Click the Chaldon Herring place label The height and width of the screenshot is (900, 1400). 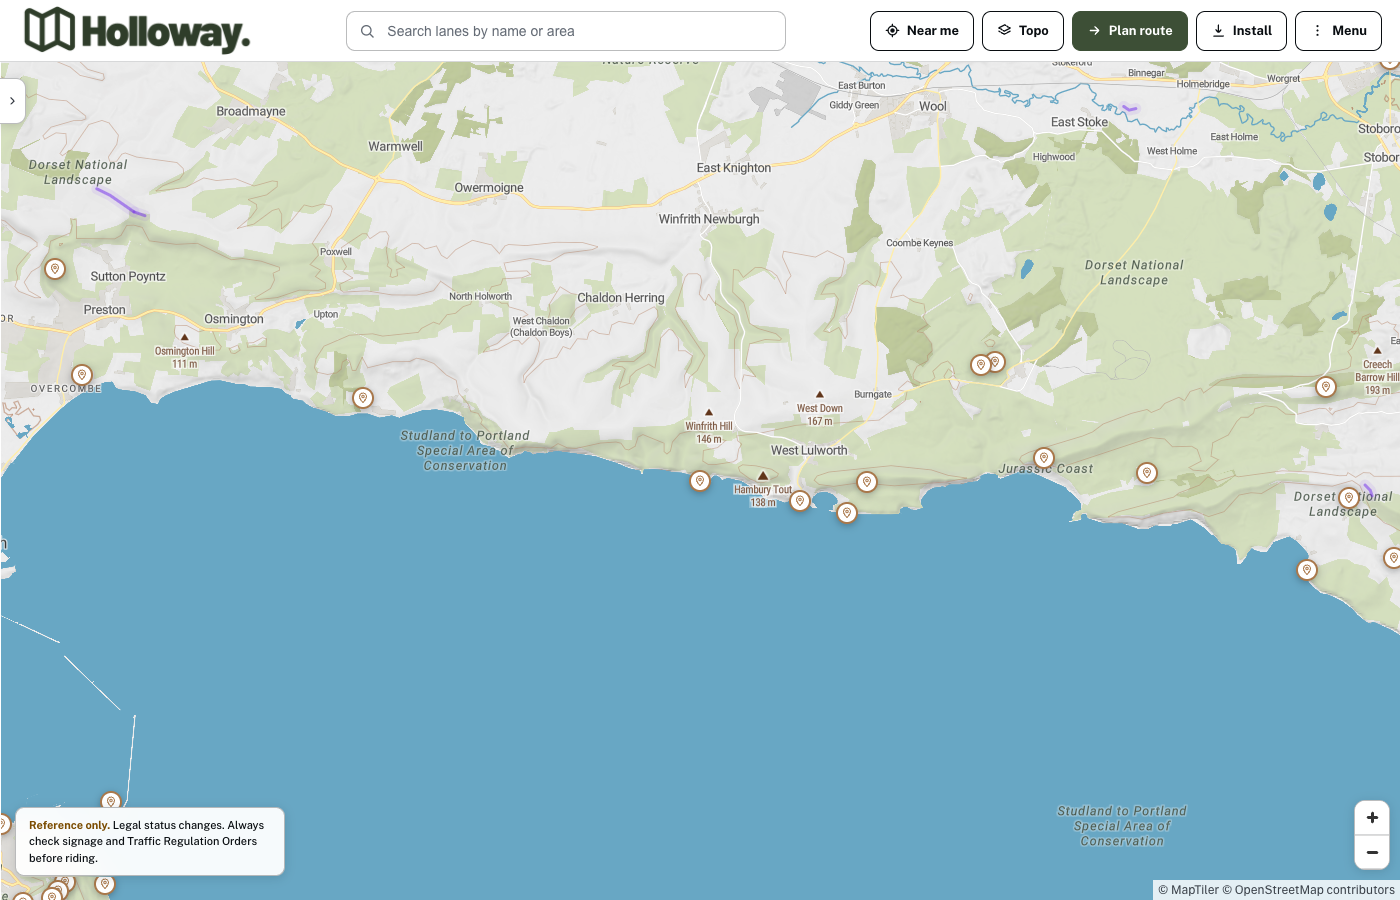[x=621, y=298]
